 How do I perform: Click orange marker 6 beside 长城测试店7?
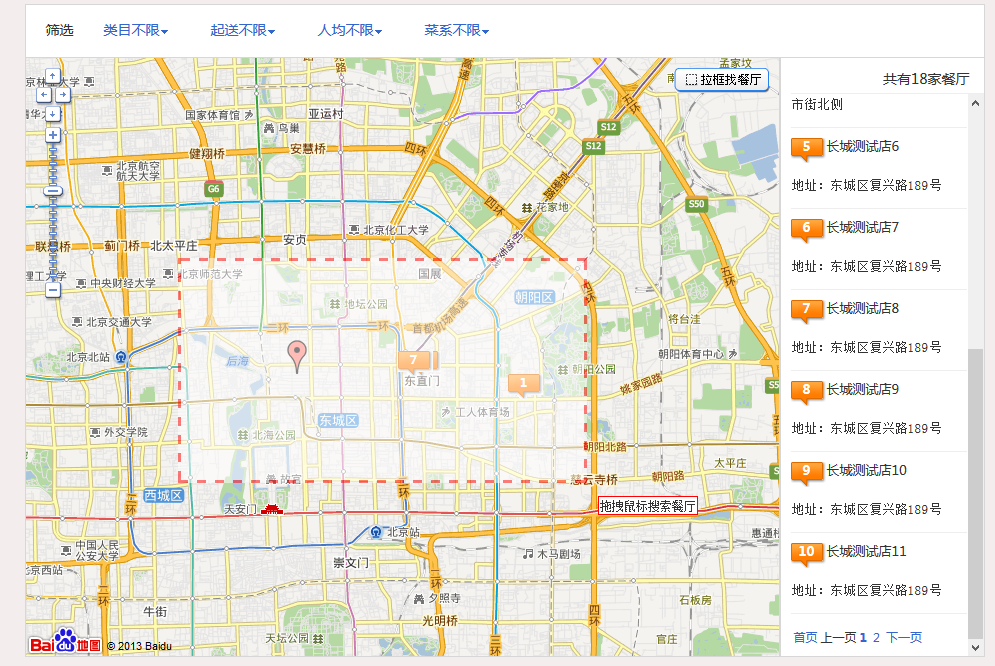pos(807,230)
